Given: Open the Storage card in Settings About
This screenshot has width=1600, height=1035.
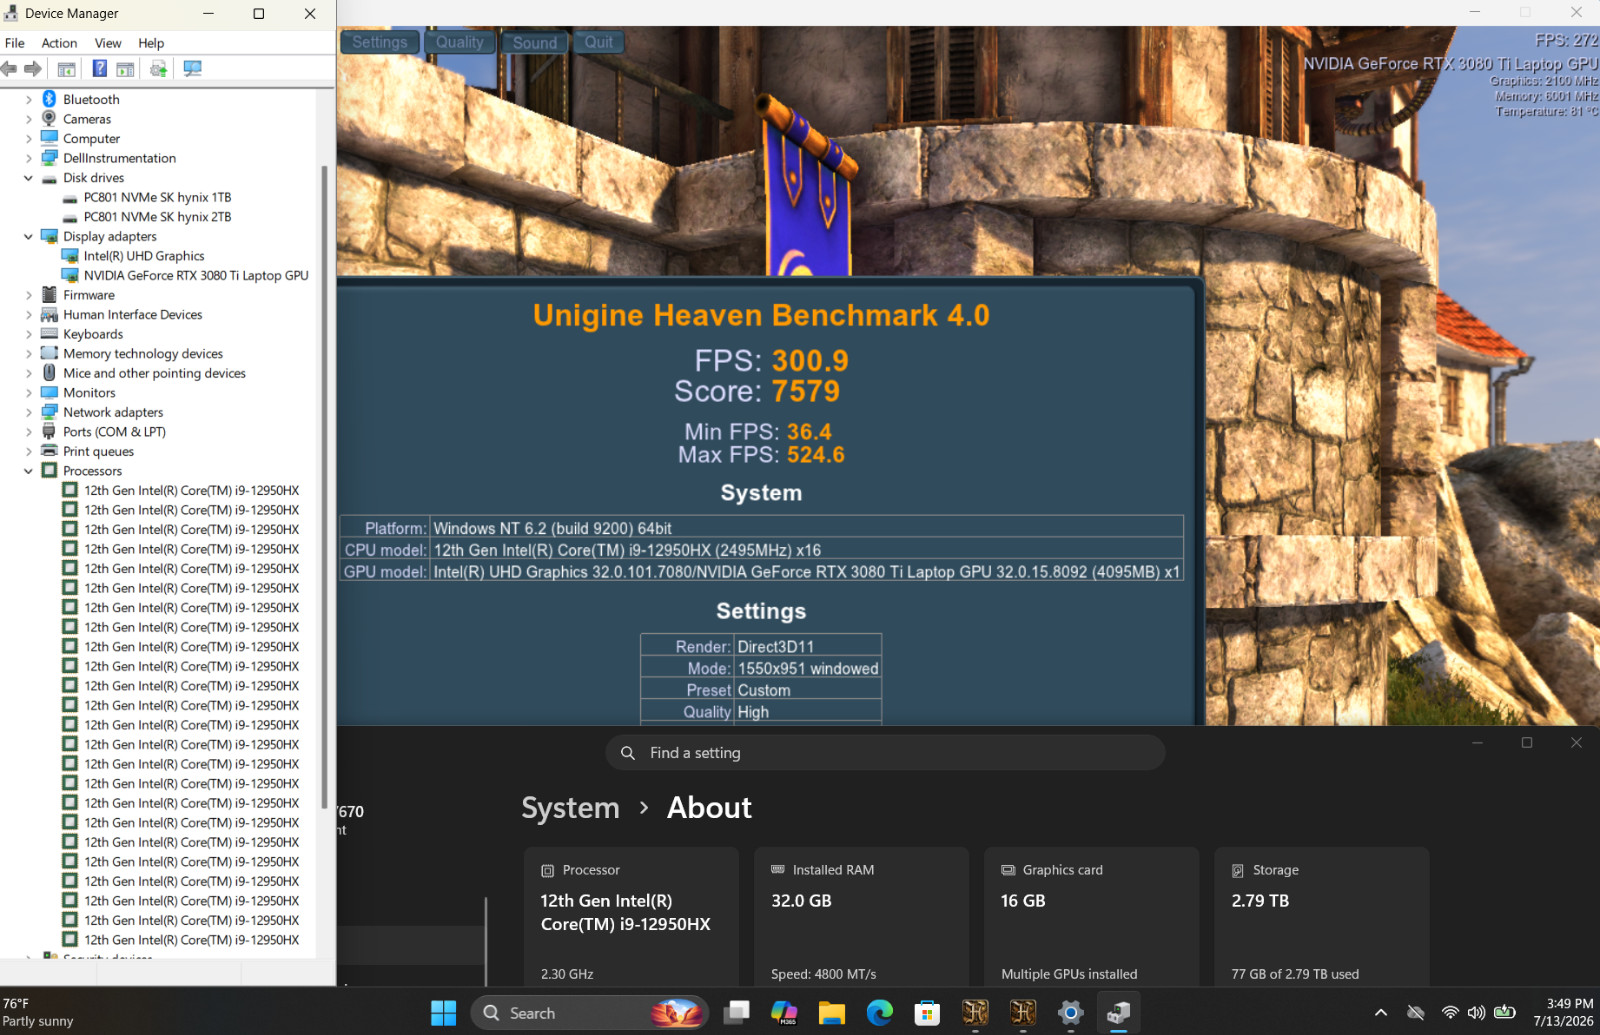Looking at the screenshot, I should click(x=1321, y=917).
